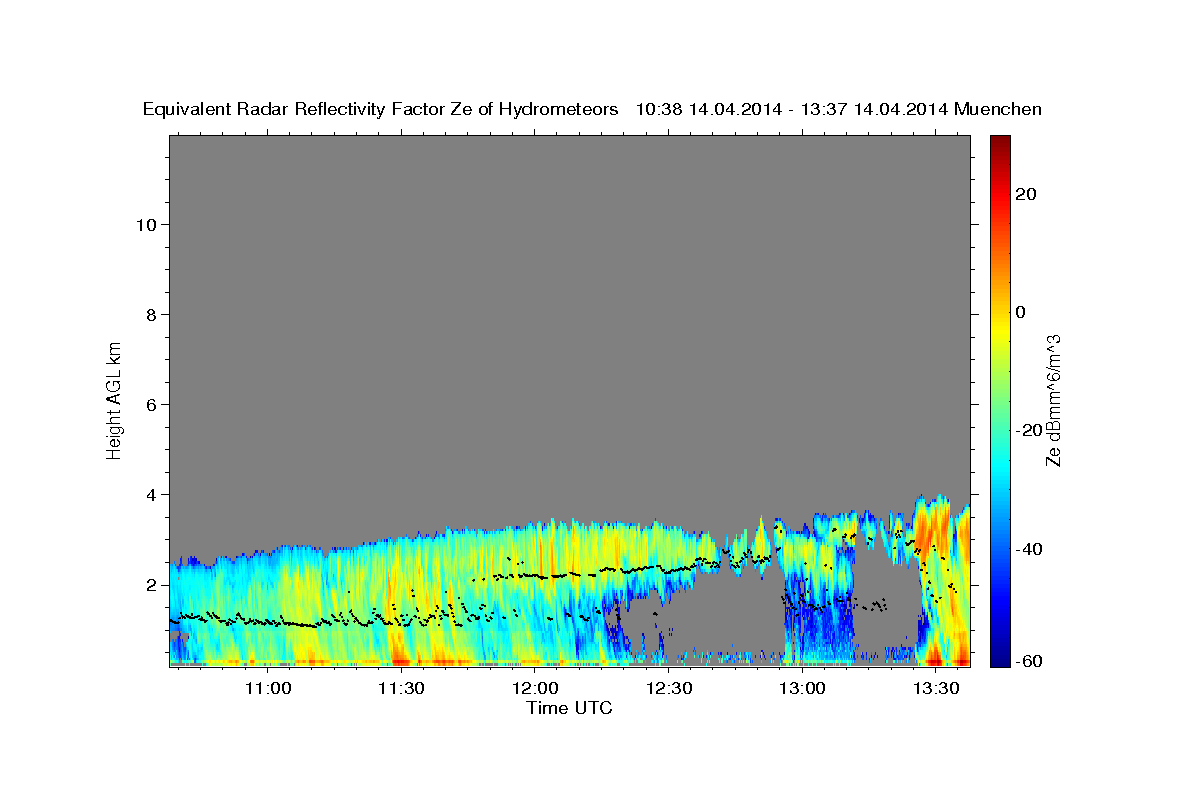This screenshot has width=1200, height=800.
Task: Click the 11:00 time tick label
Action: pyautogui.click(x=268, y=688)
